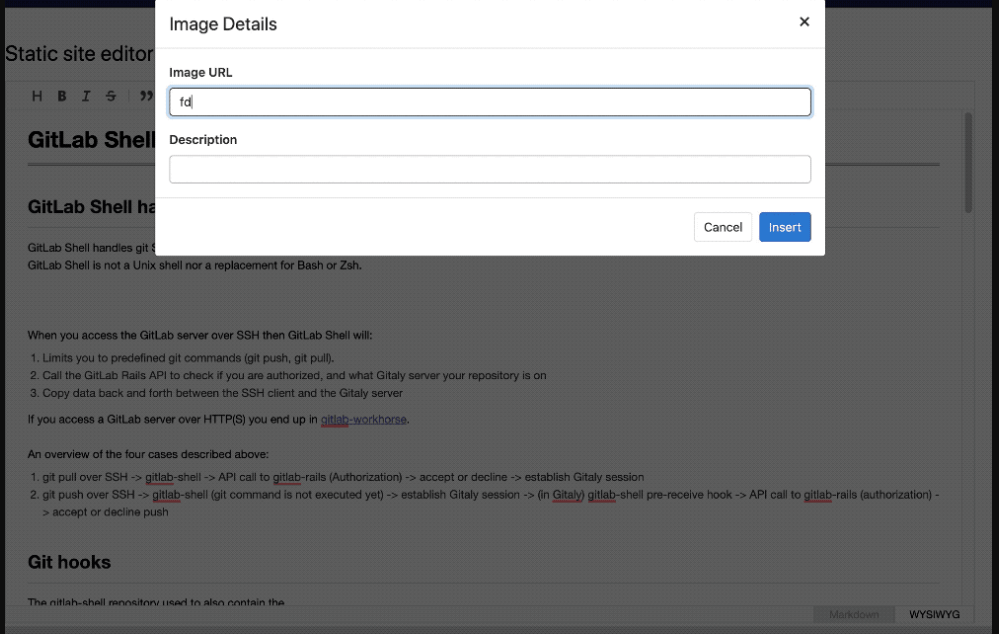999x634 pixels.
Task: Select the Heading (H) toolbar icon
Action: pyautogui.click(x=37, y=96)
